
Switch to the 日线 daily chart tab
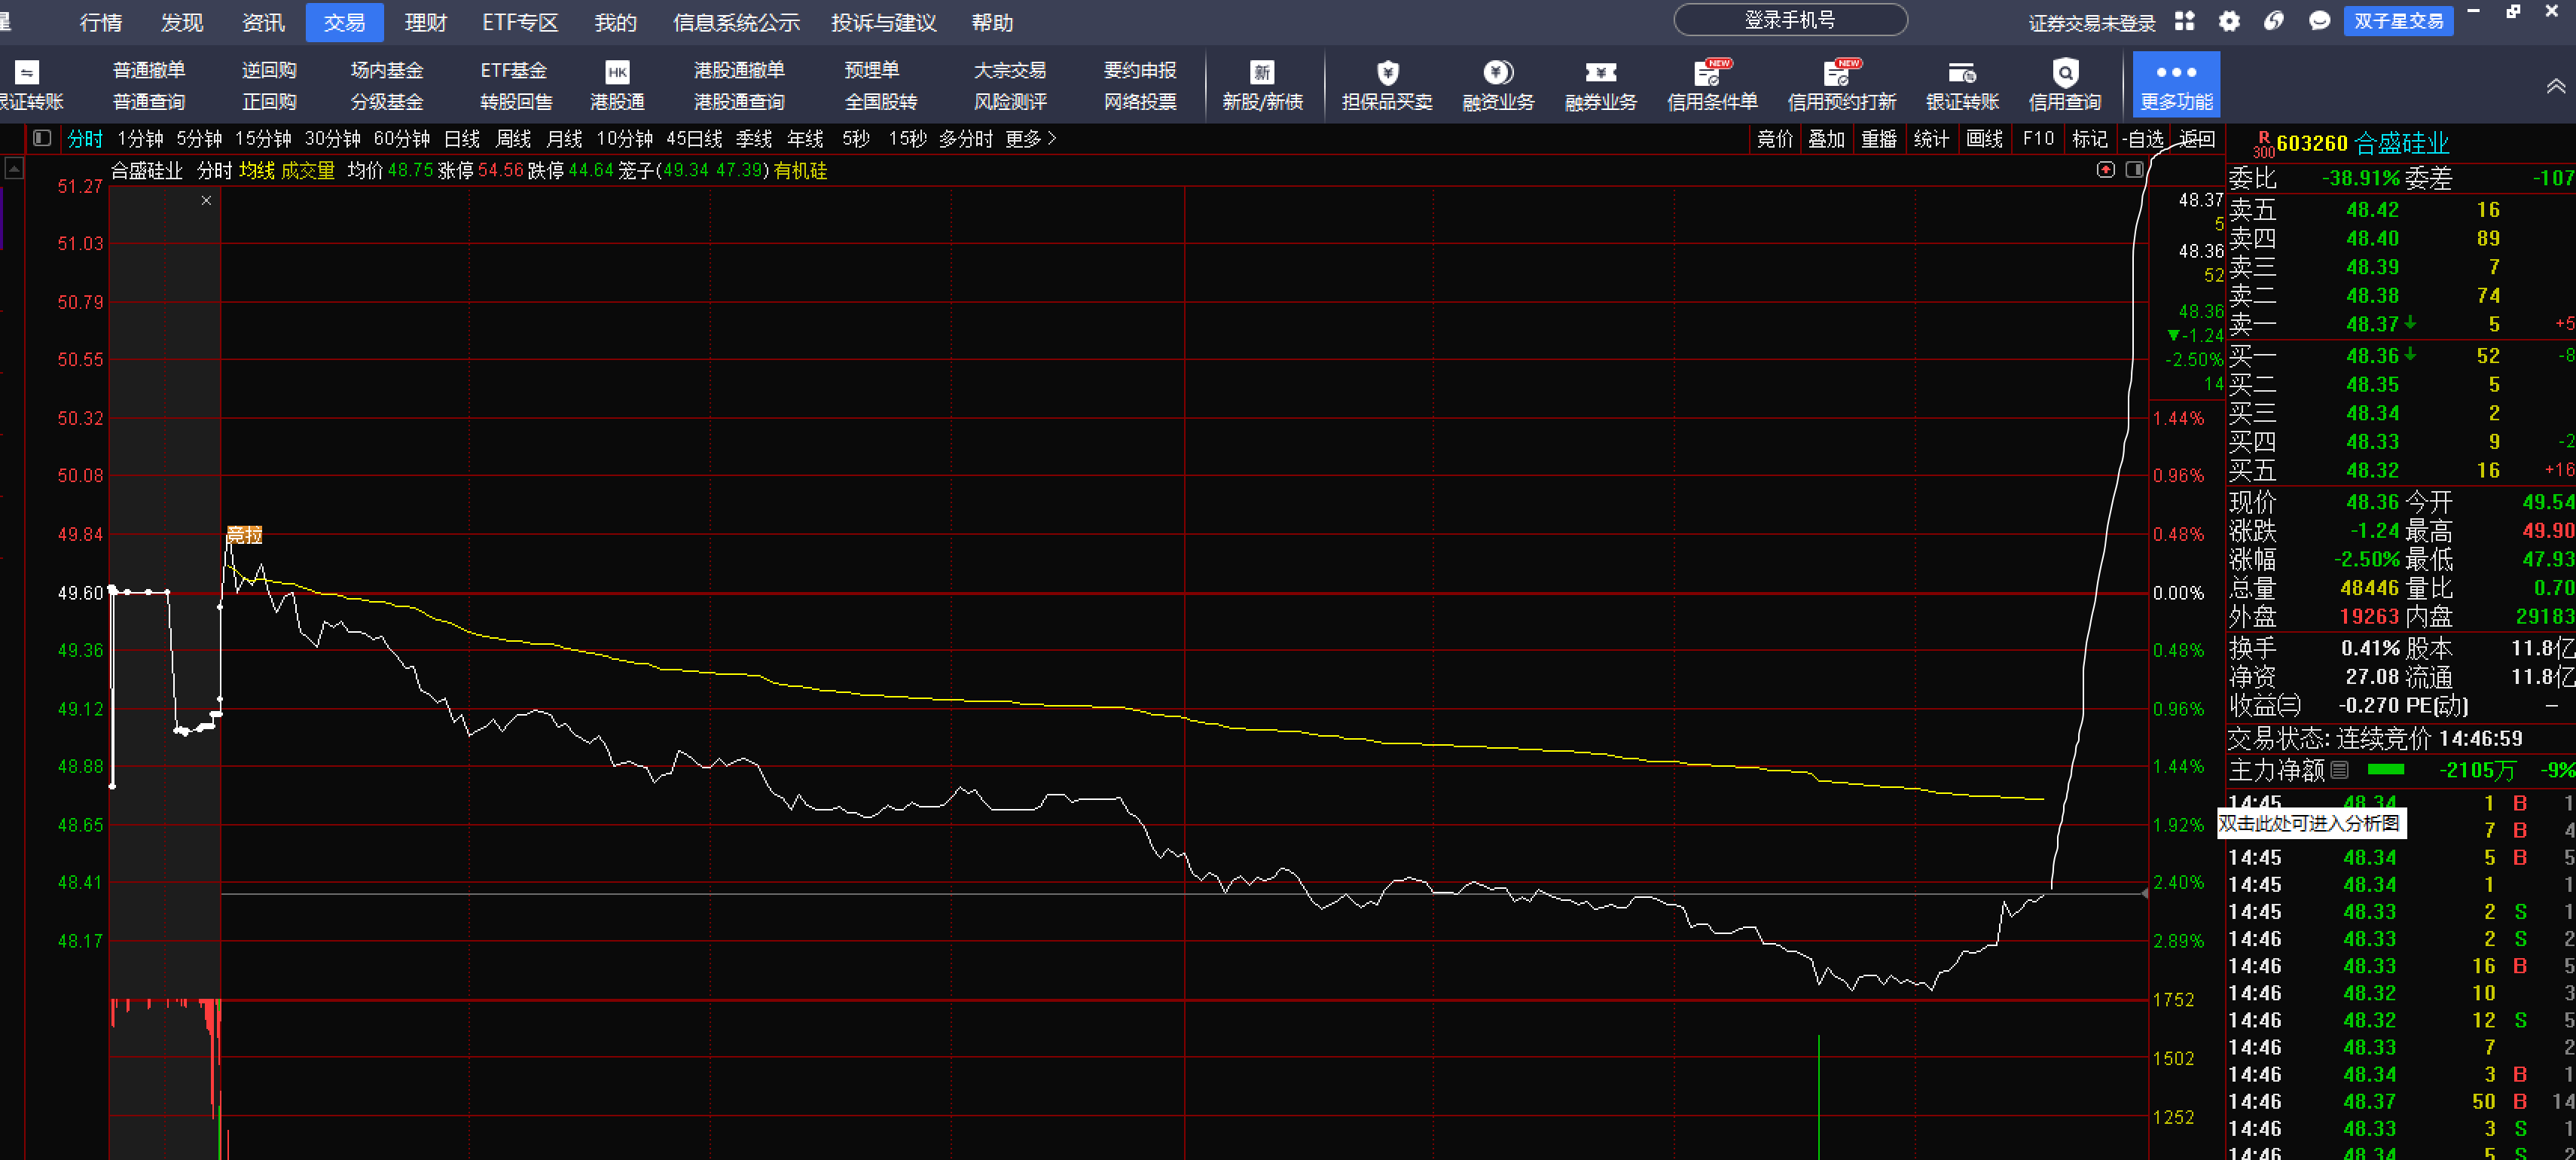pos(462,139)
